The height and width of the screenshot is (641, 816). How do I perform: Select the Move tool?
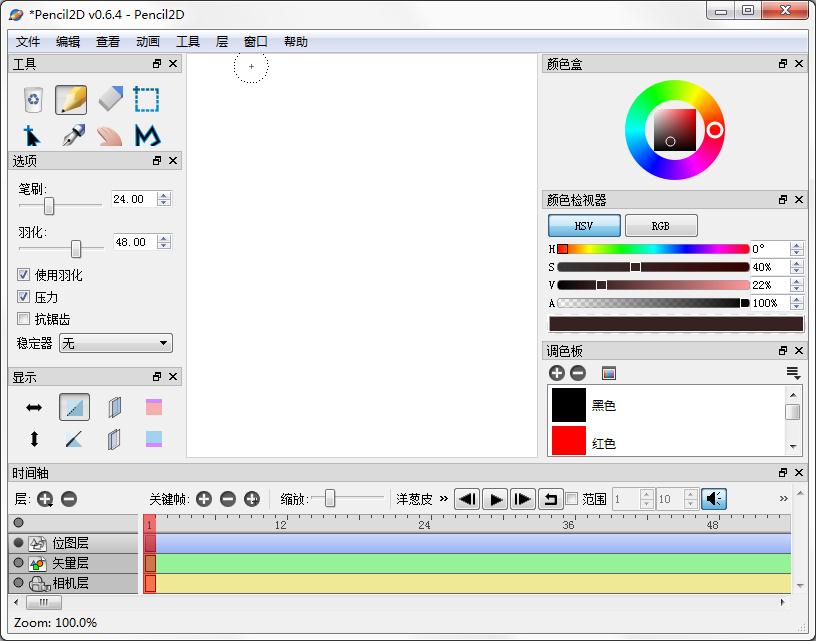pos(32,135)
